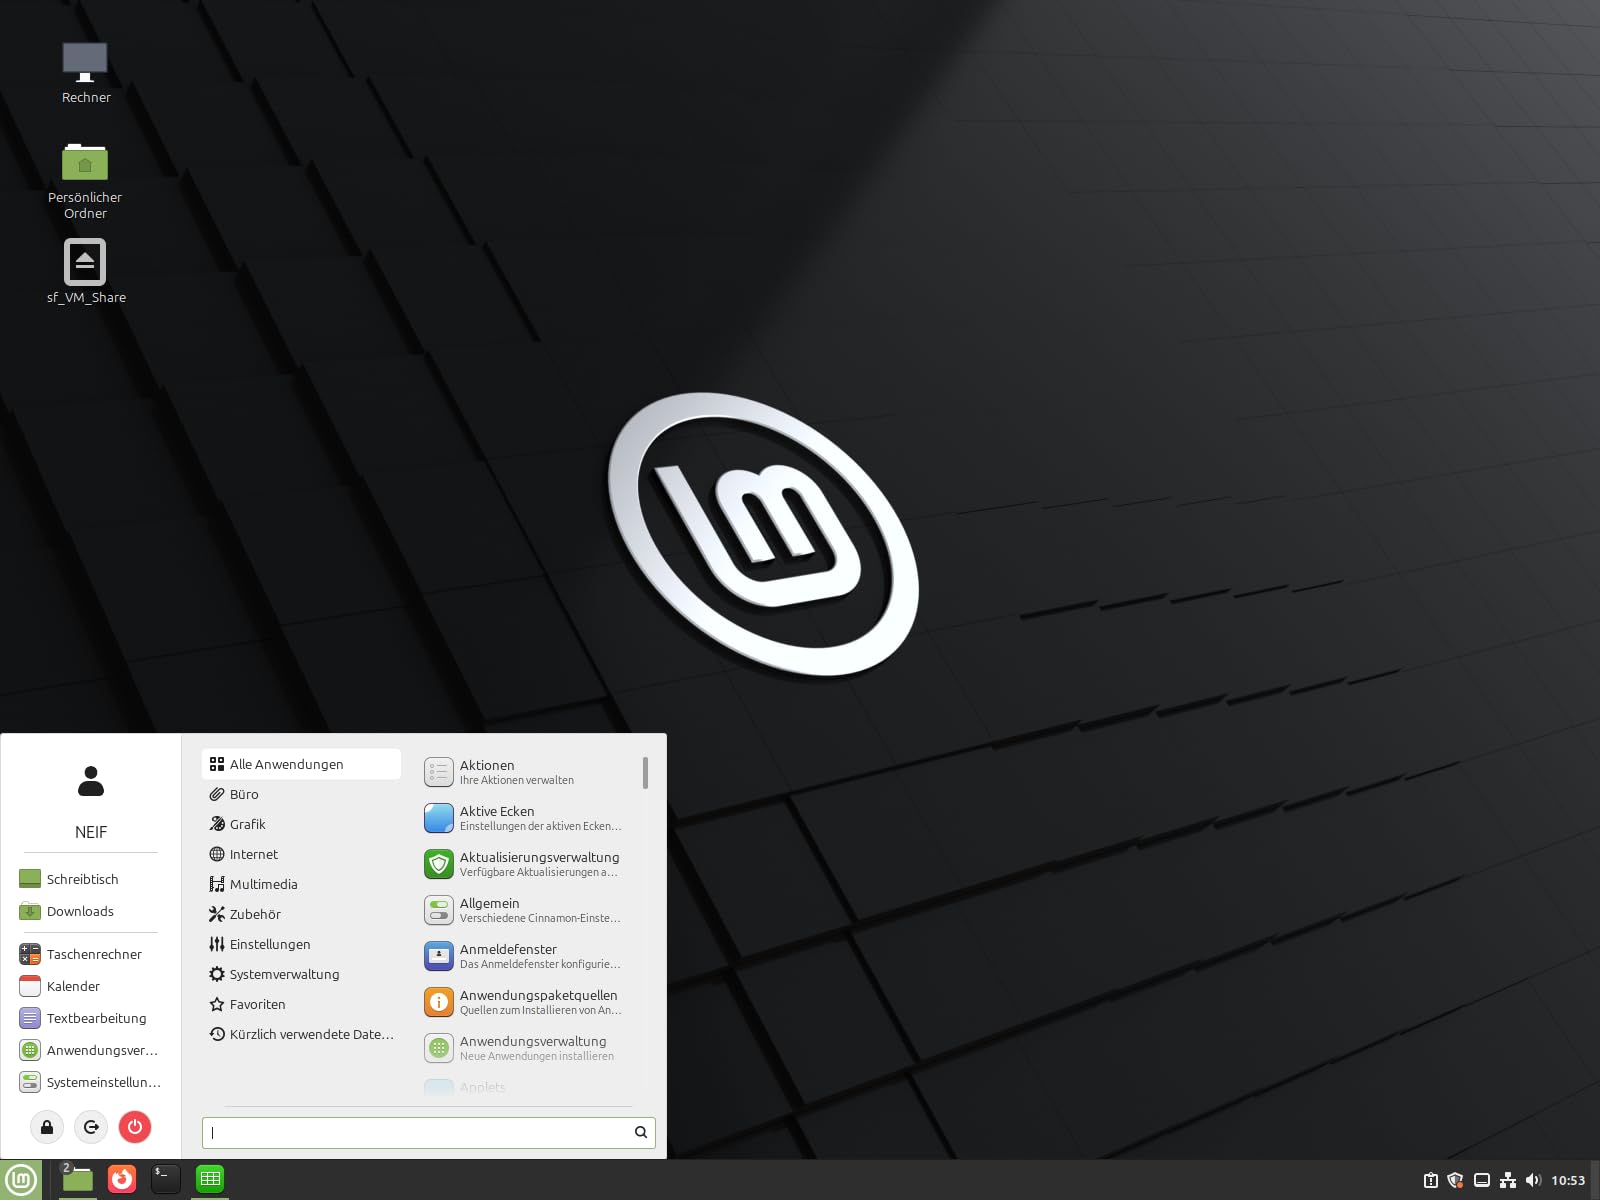1600x1200 pixels.
Task: Click the clock showing 10:53
Action: [x=1568, y=1180]
